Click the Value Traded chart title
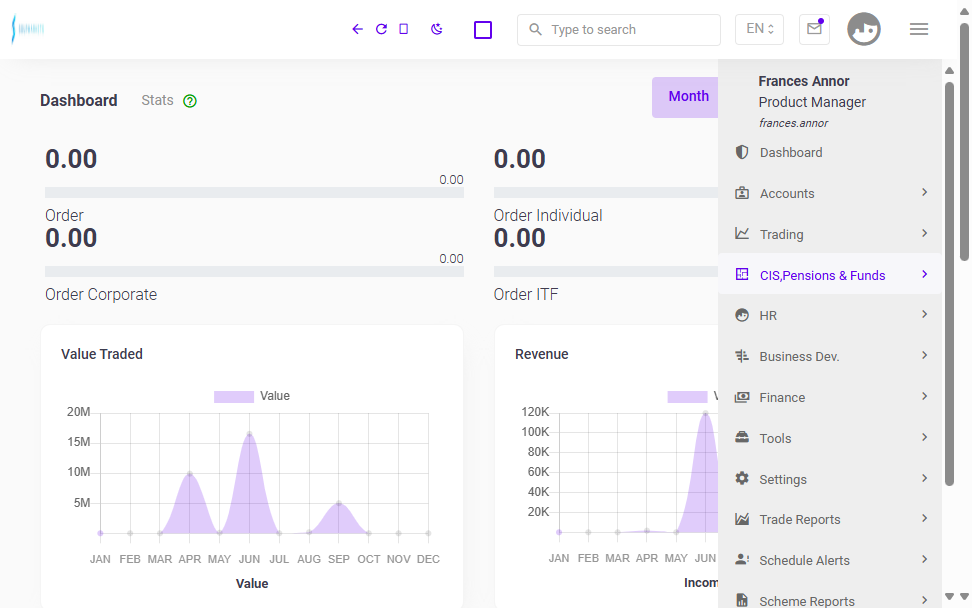Screen dimensions: 972x608 (102, 354)
